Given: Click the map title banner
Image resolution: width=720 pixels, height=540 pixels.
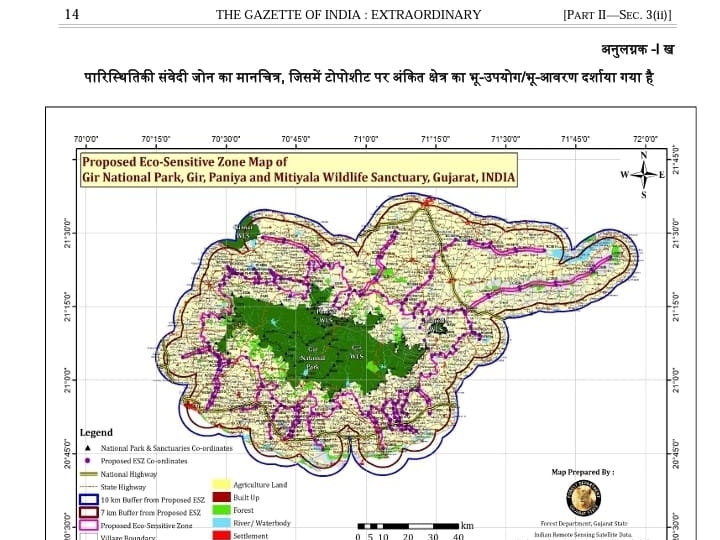Looking at the screenshot, I should click(x=298, y=169).
